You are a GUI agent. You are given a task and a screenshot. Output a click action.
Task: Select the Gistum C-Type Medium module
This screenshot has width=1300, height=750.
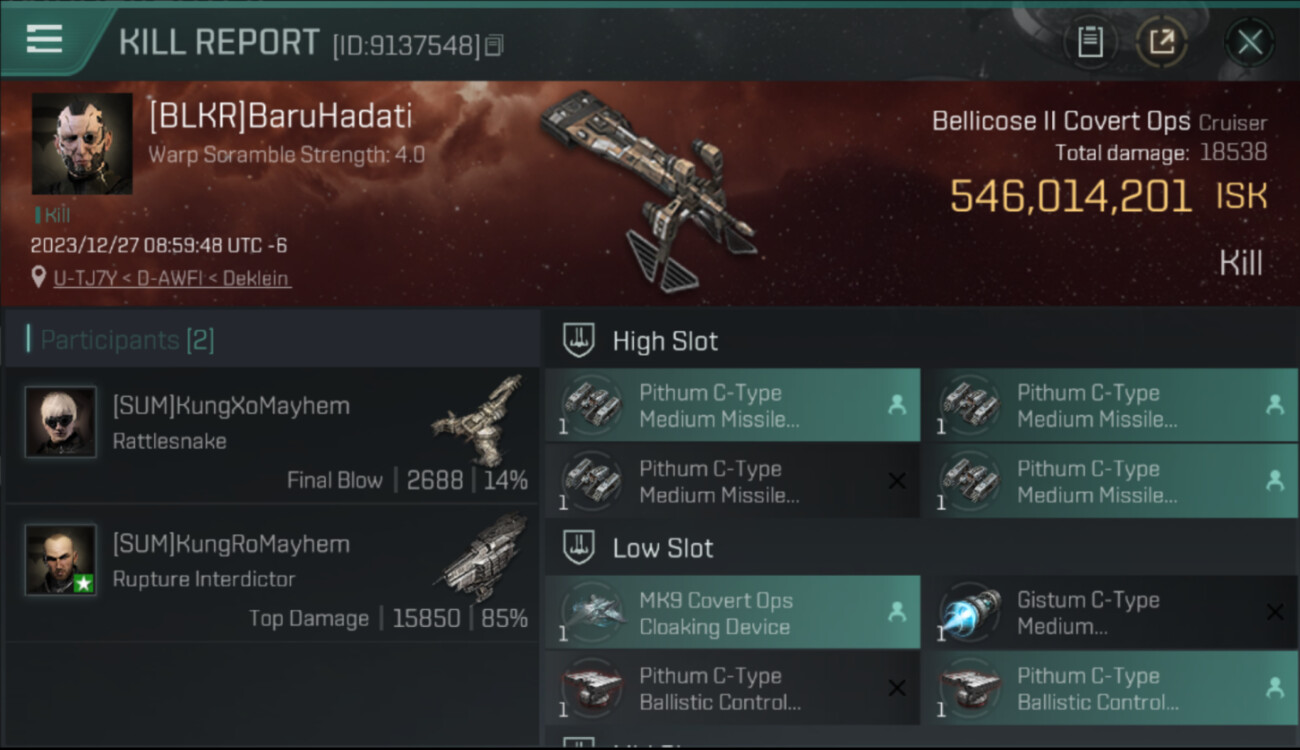point(1110,613)
